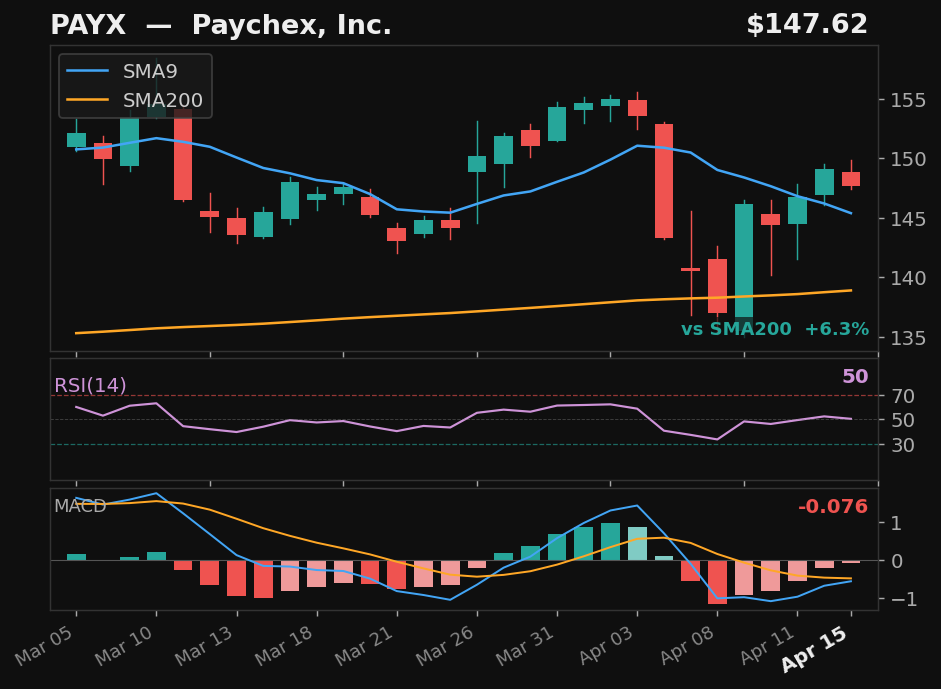This screenshot has height=689, width=941.
Task: Click the PAYX ticker symbol in the title
Action: coord(88,25)
